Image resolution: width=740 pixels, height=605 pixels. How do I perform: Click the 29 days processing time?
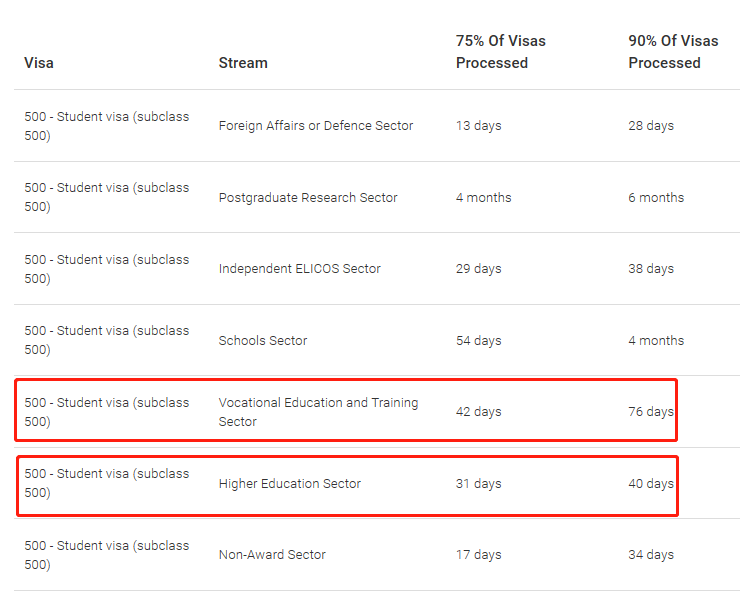point(478,269)
